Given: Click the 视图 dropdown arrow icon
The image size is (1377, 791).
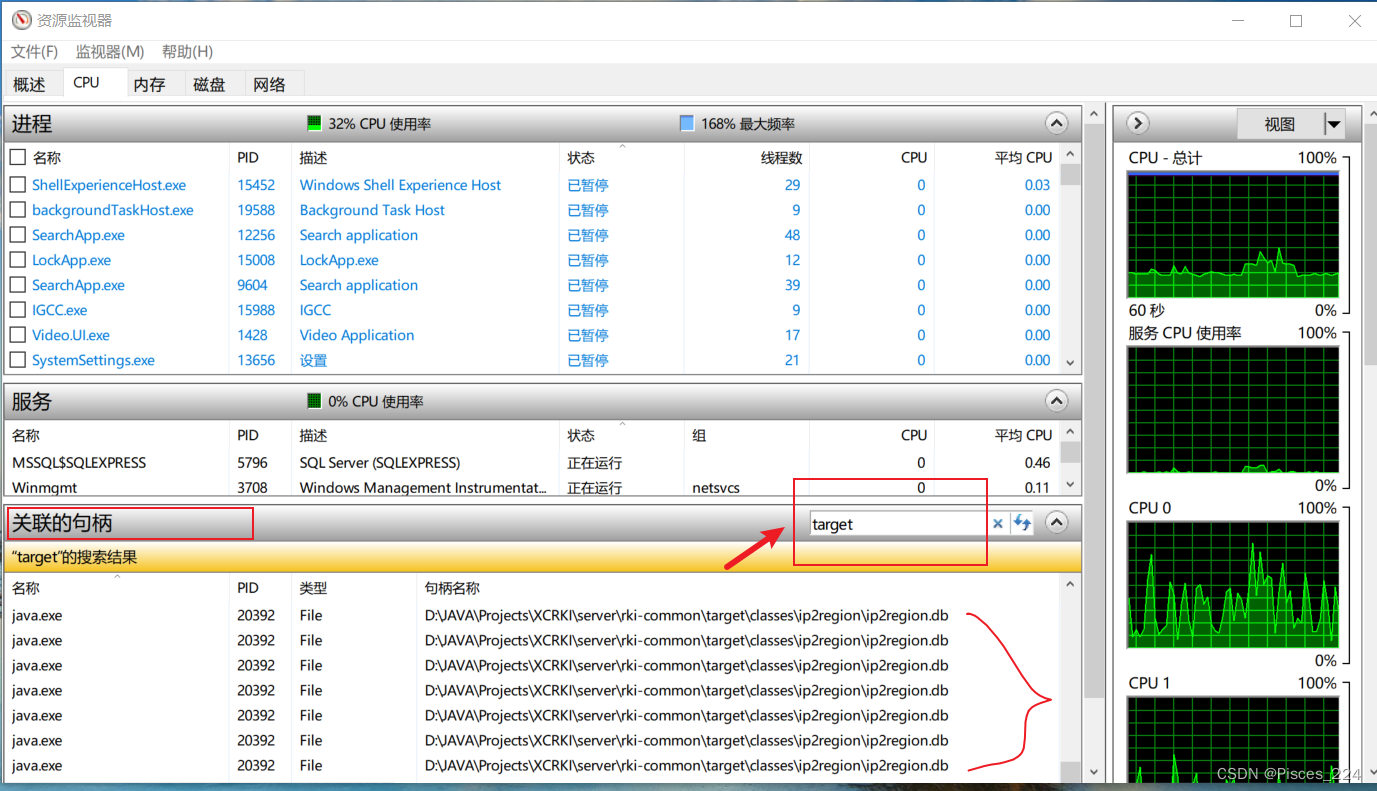Looking at the screenshot, I should tap(1335, 123).
